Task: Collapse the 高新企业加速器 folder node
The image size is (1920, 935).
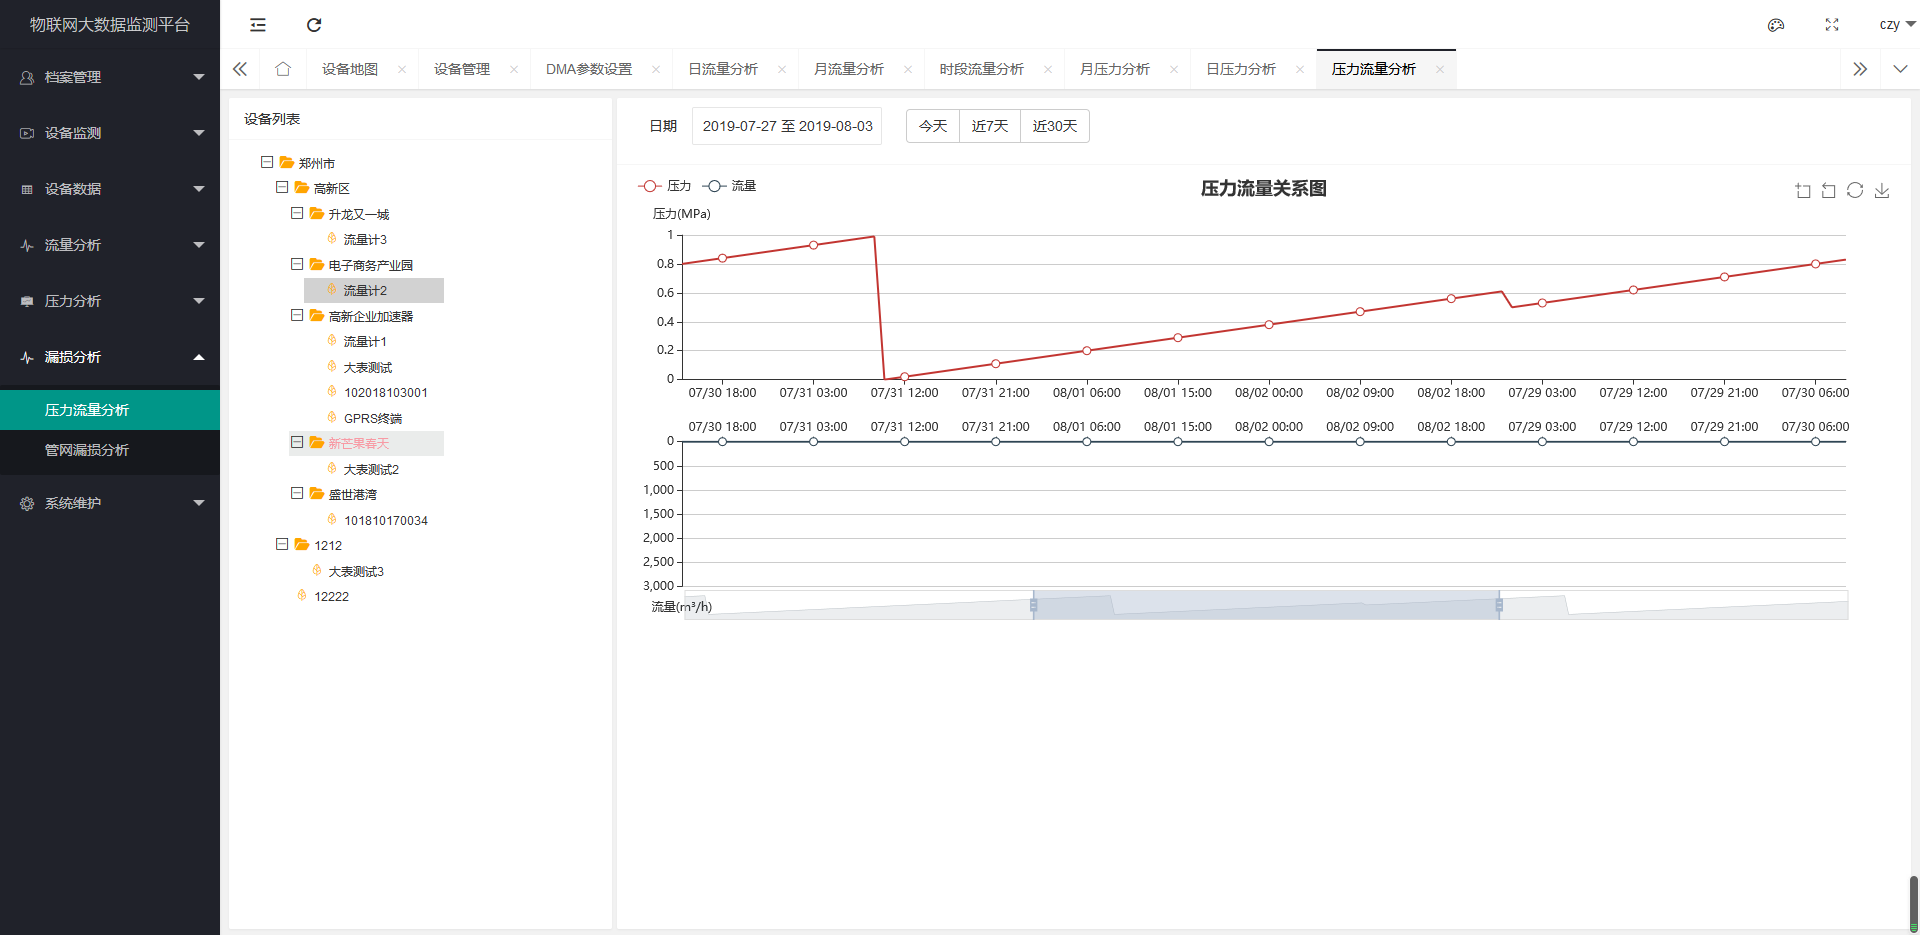Action: click(x=297, y=315)
